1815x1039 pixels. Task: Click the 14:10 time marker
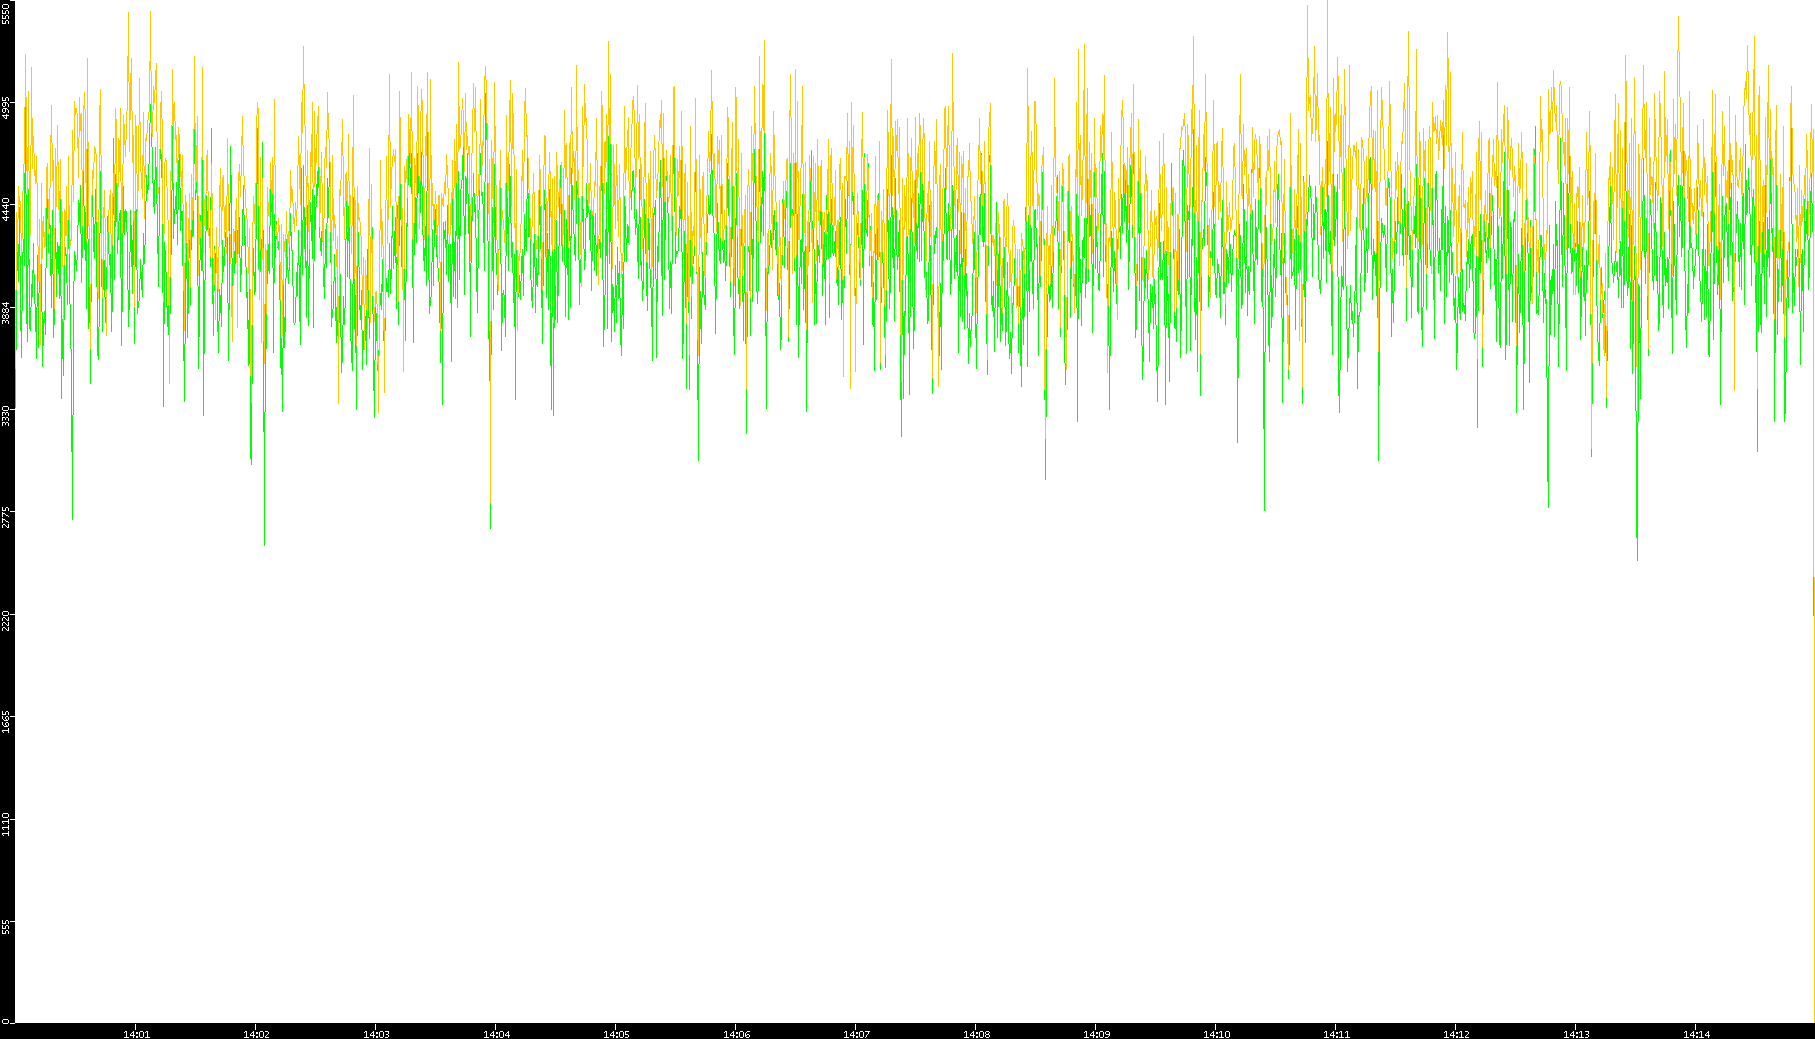[x=1216, y=1034]
